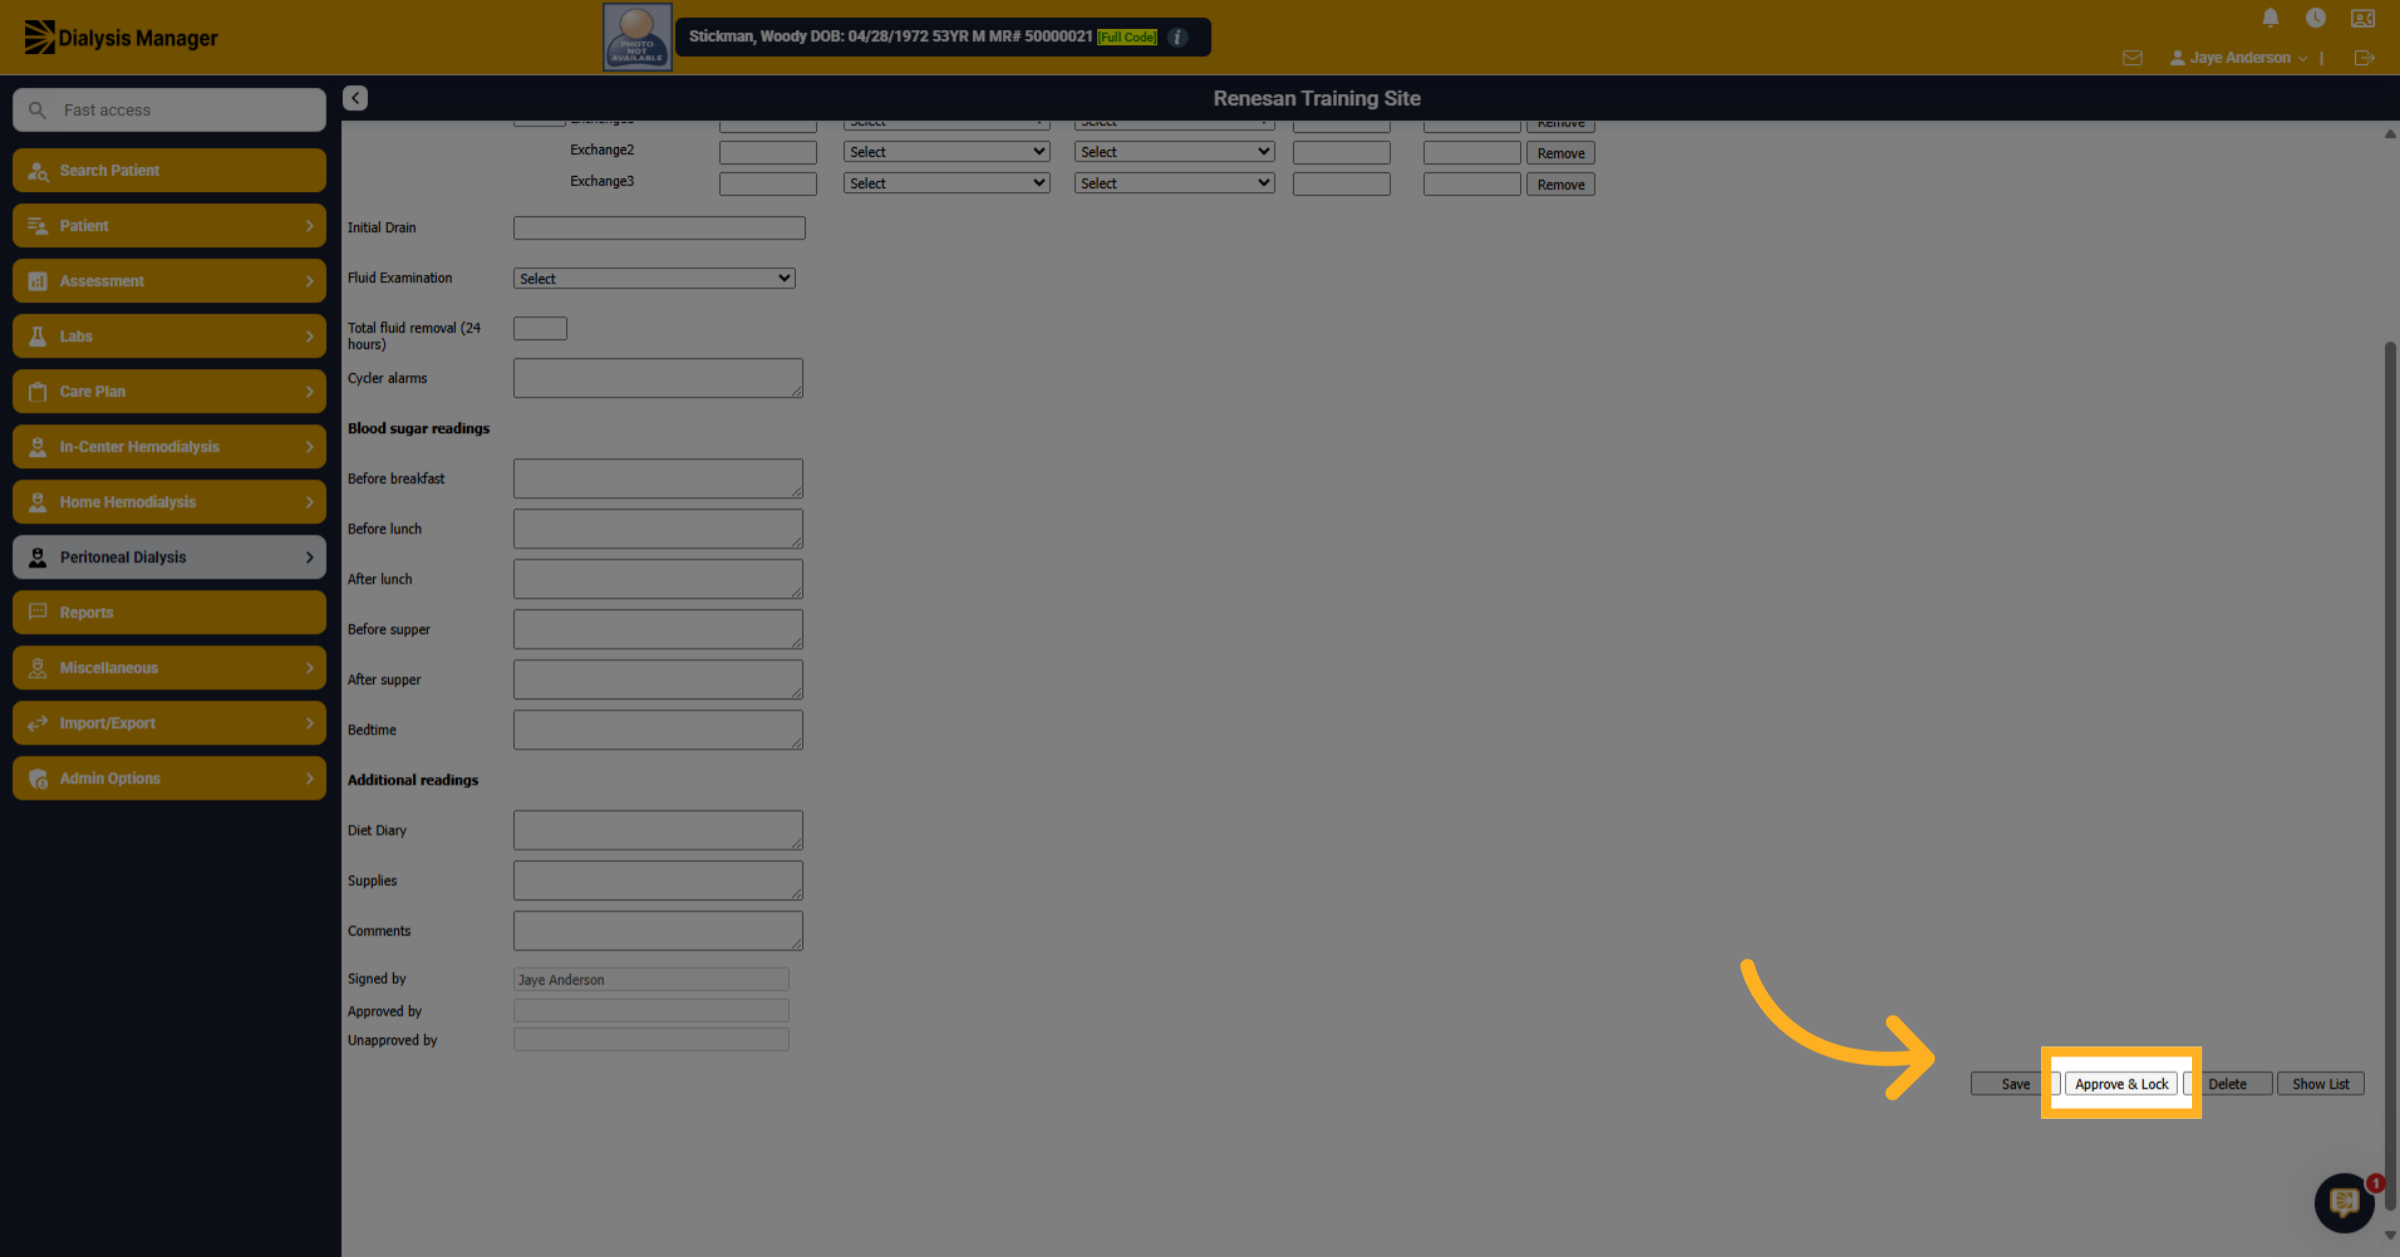Expand the Miscellaneous menu
The image size is (2400, 1257).
pos(169,668)
